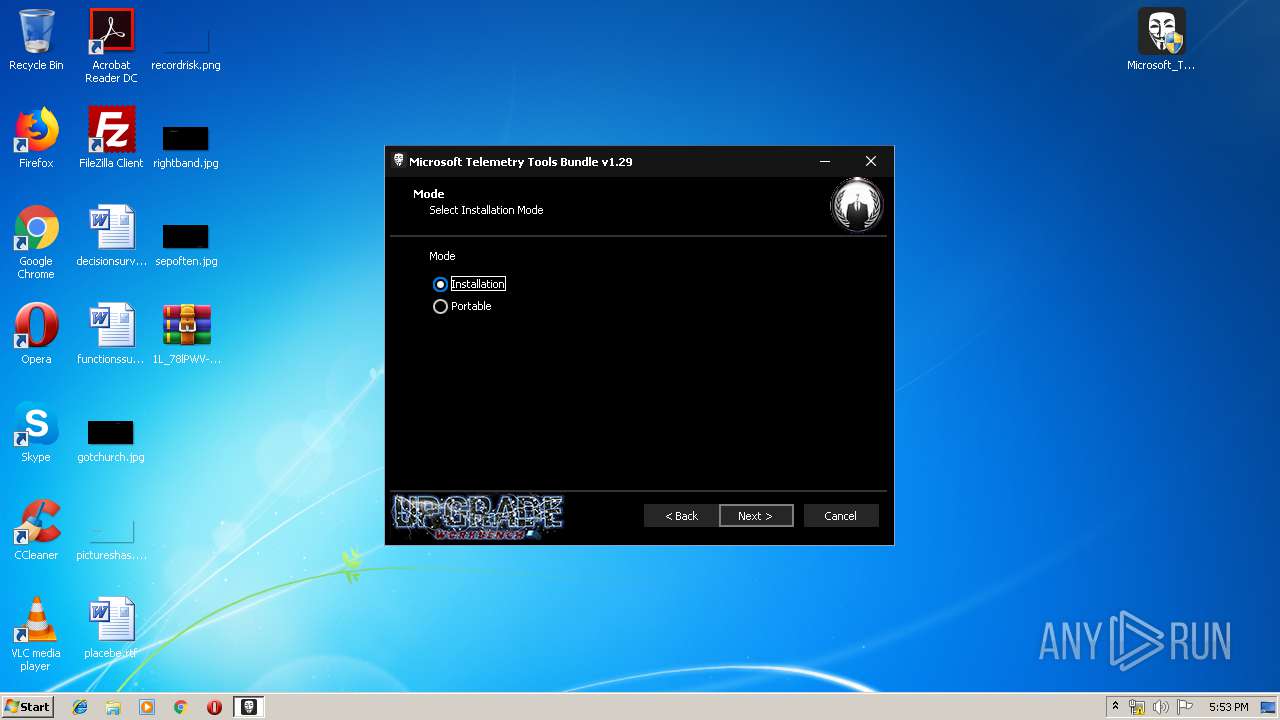This screenshot has height=720, width=1280.
Task: Open the Action Center flag icon
Action: tap(1185, 707)
